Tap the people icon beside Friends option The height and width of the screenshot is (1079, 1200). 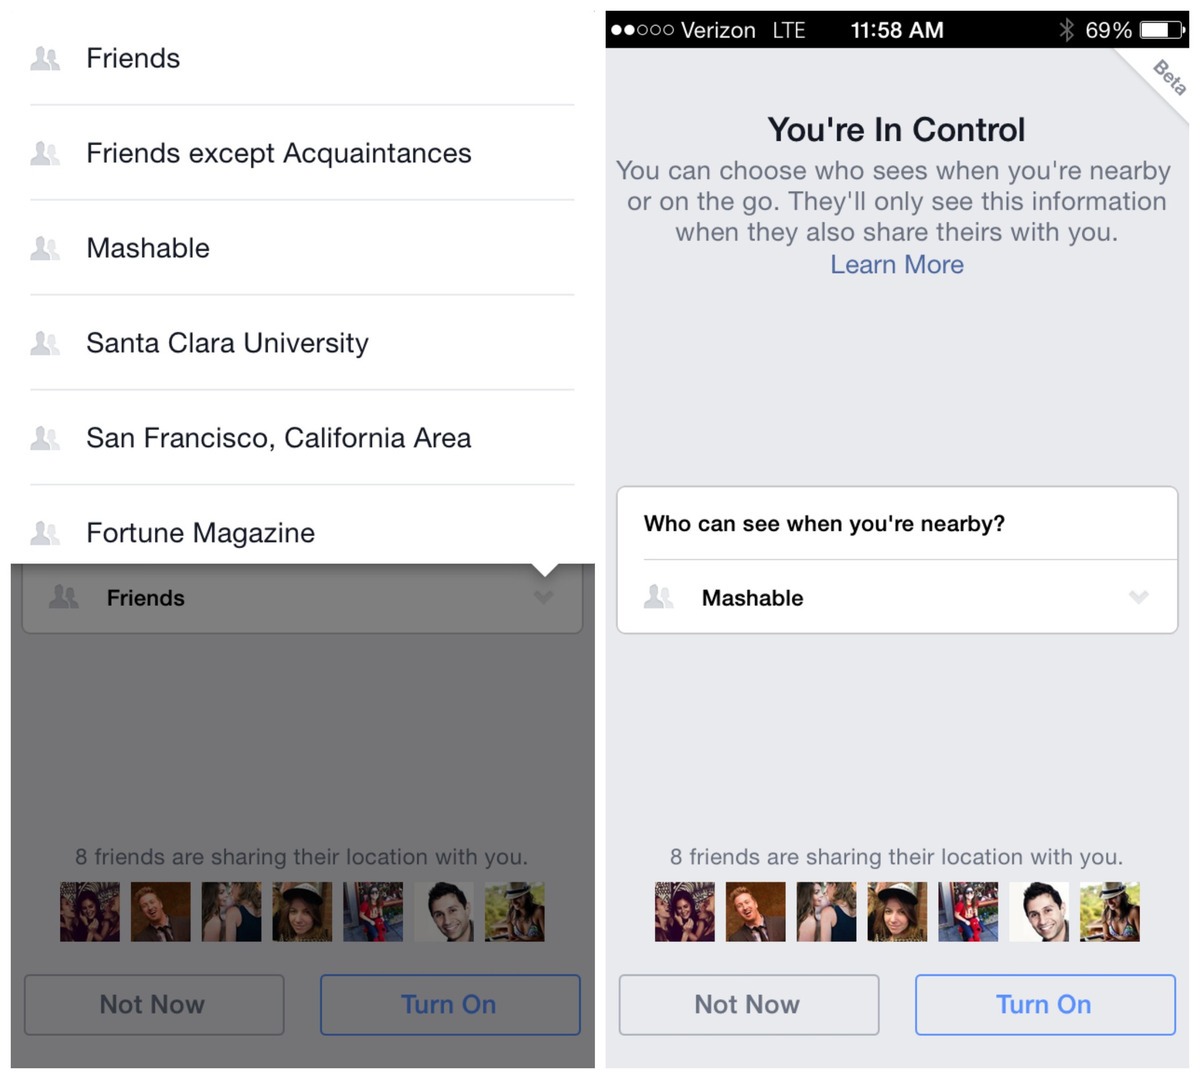(x=45, y=58)
